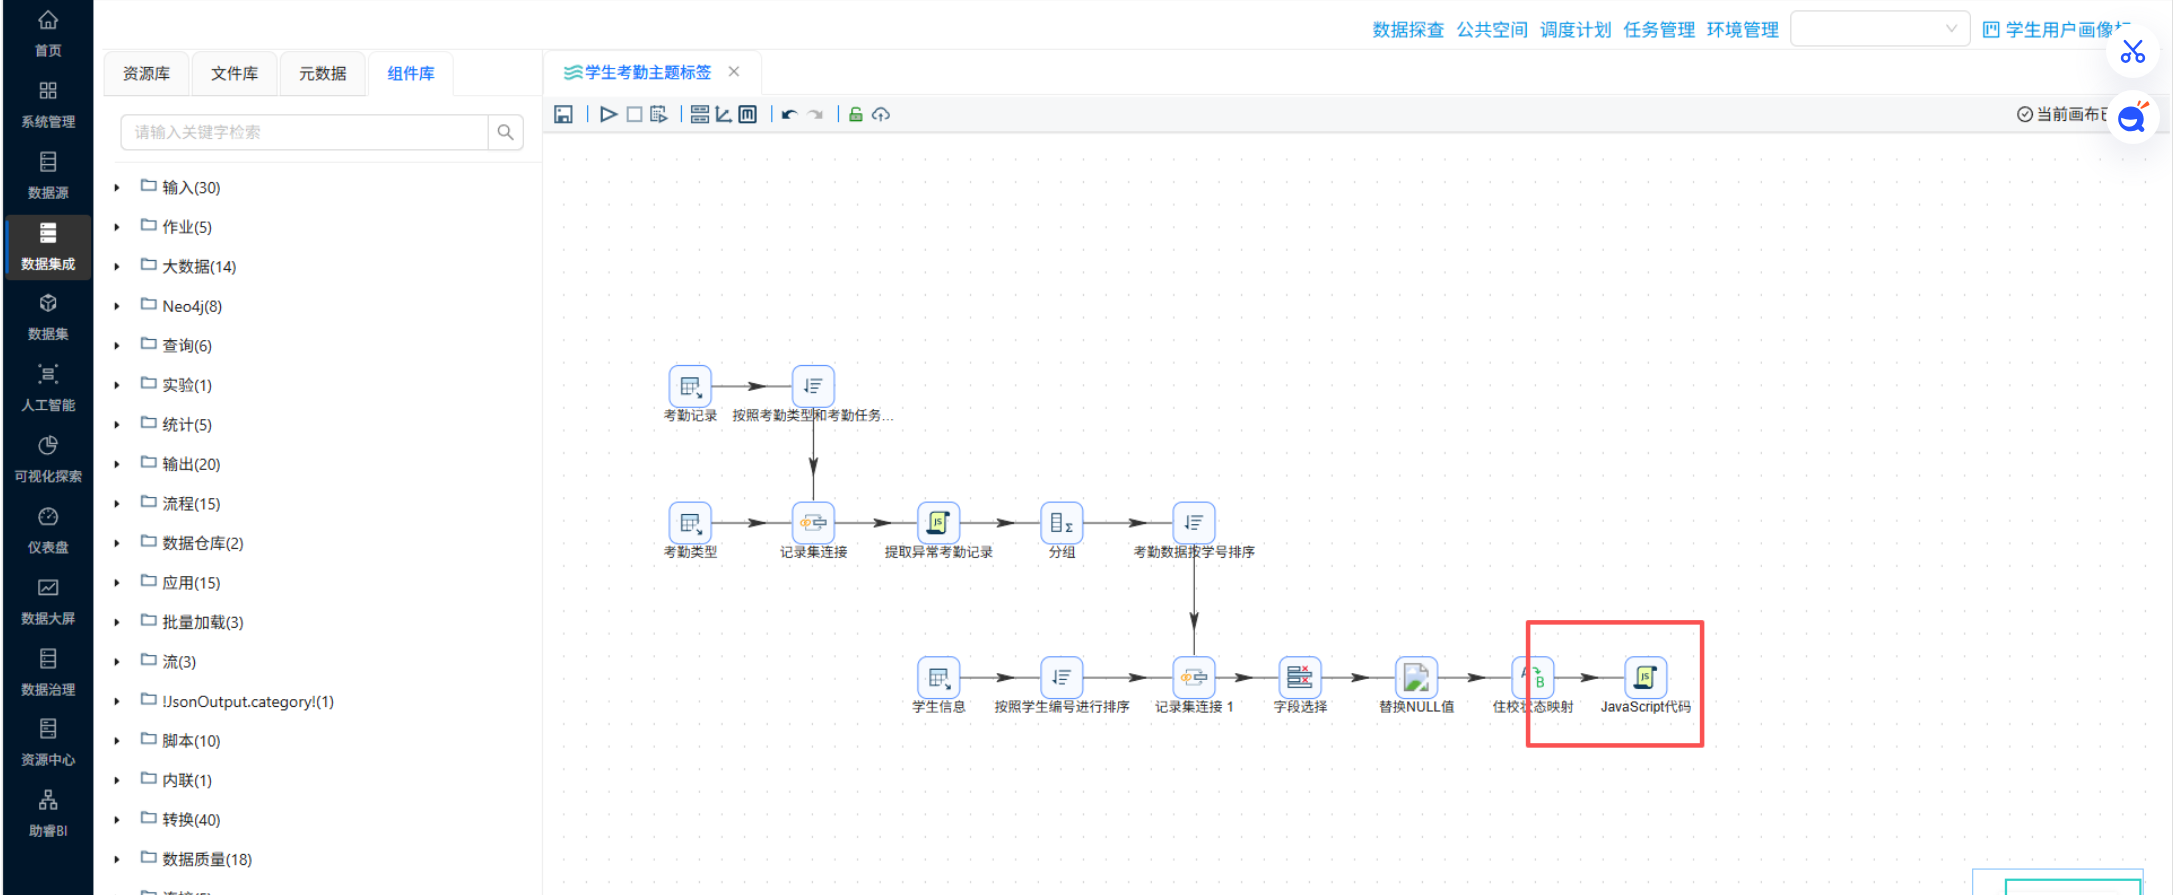The image size is (2175, 895).
Task: Select the 提取异常考勤记录 script node
Action: [938, 522]
